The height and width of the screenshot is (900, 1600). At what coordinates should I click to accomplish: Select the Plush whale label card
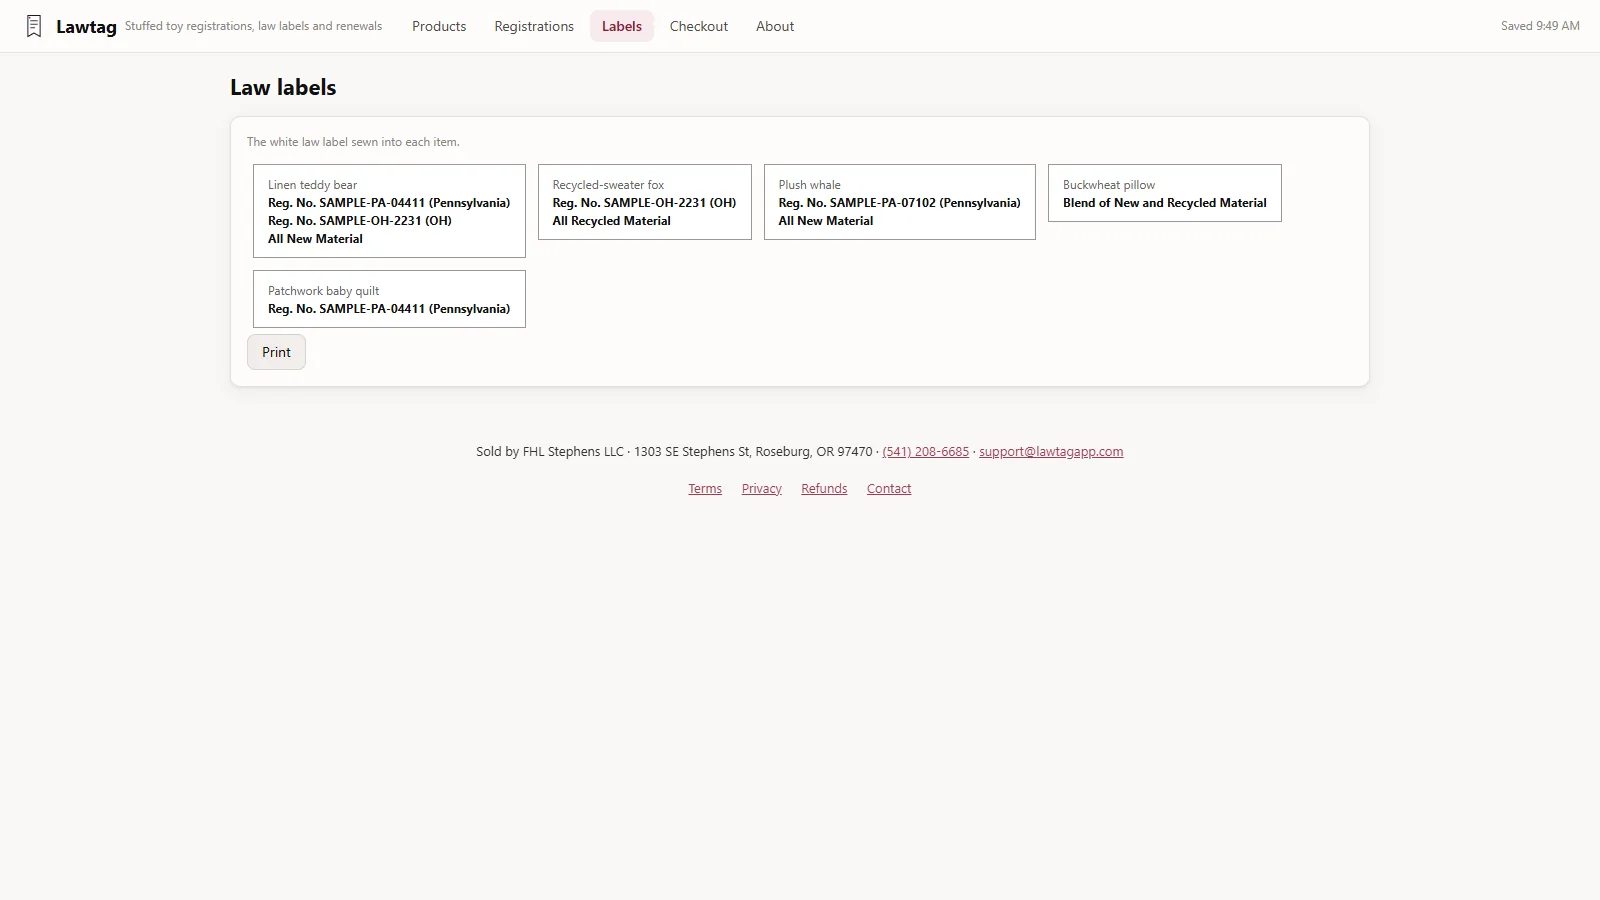[x=900, y=202]
